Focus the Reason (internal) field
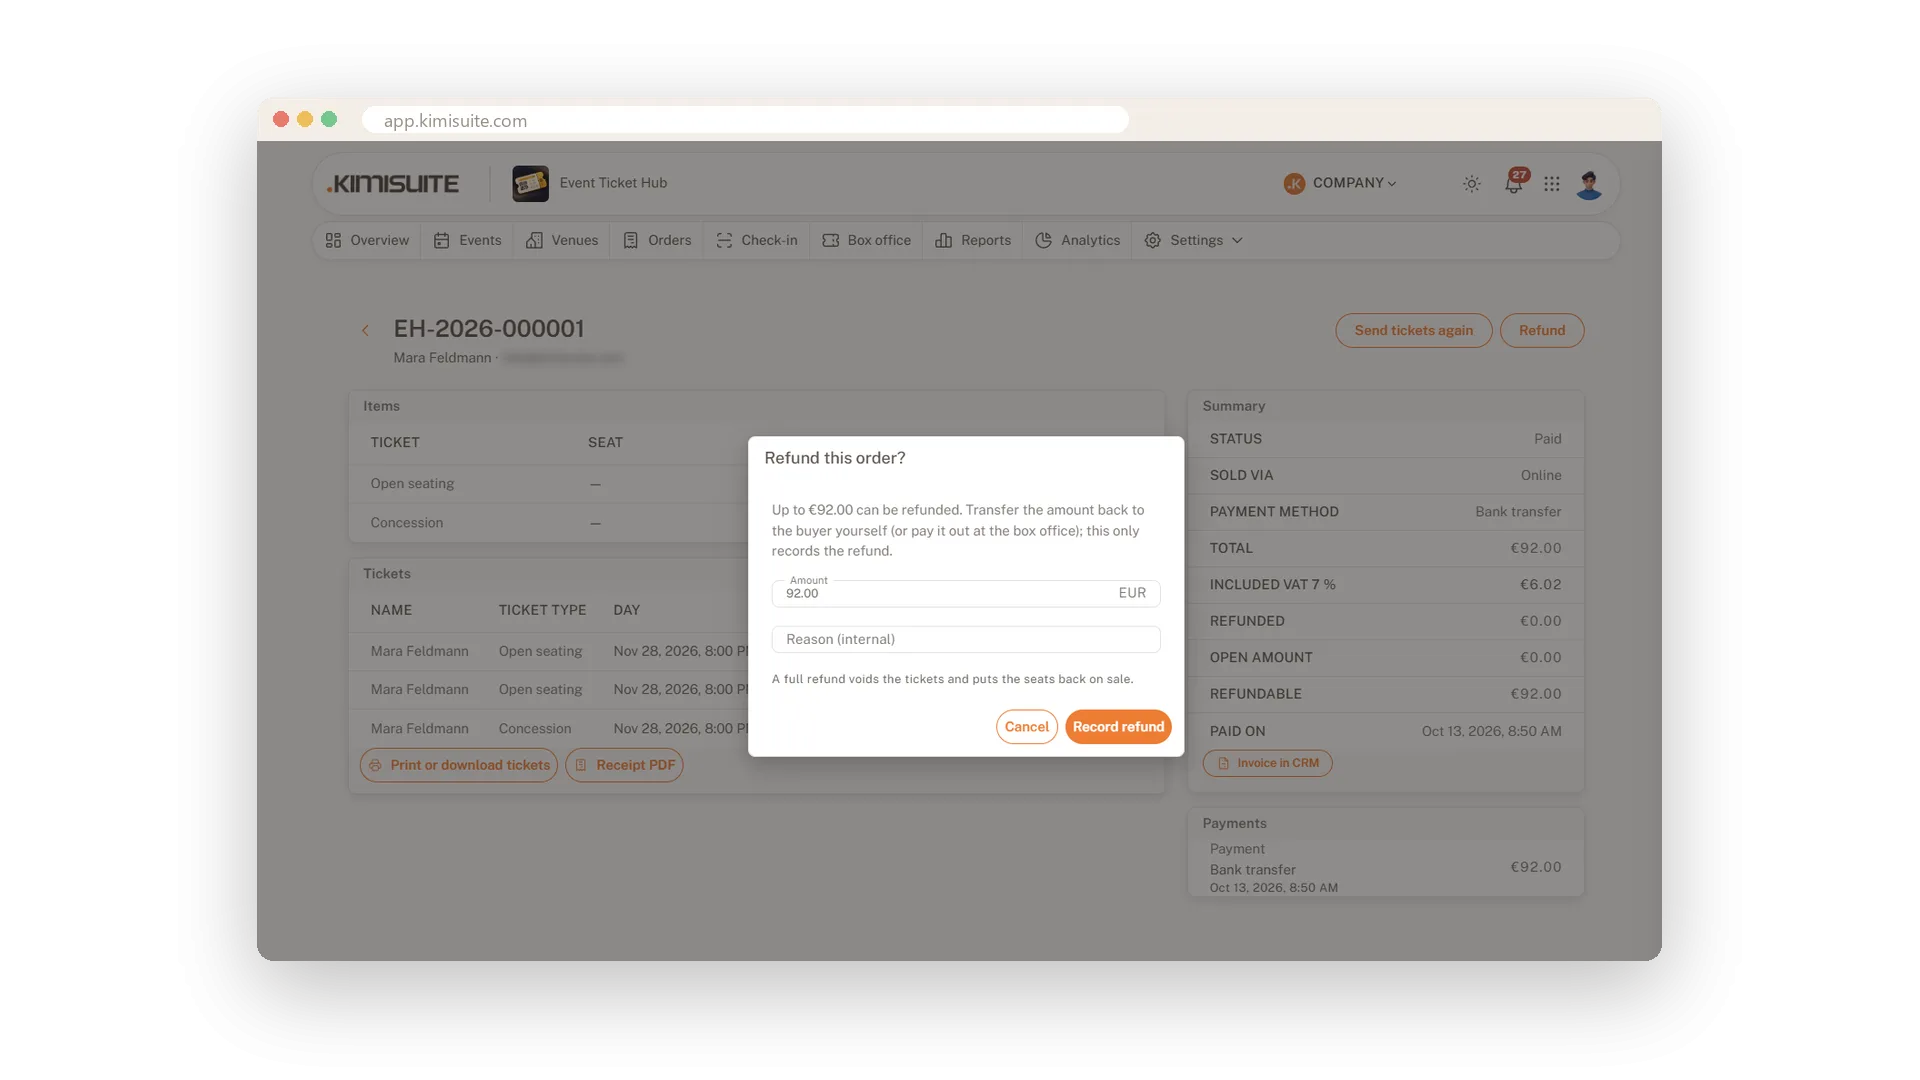The image size is (1920, 1080). pyautogui.click(x=966, y=640)
